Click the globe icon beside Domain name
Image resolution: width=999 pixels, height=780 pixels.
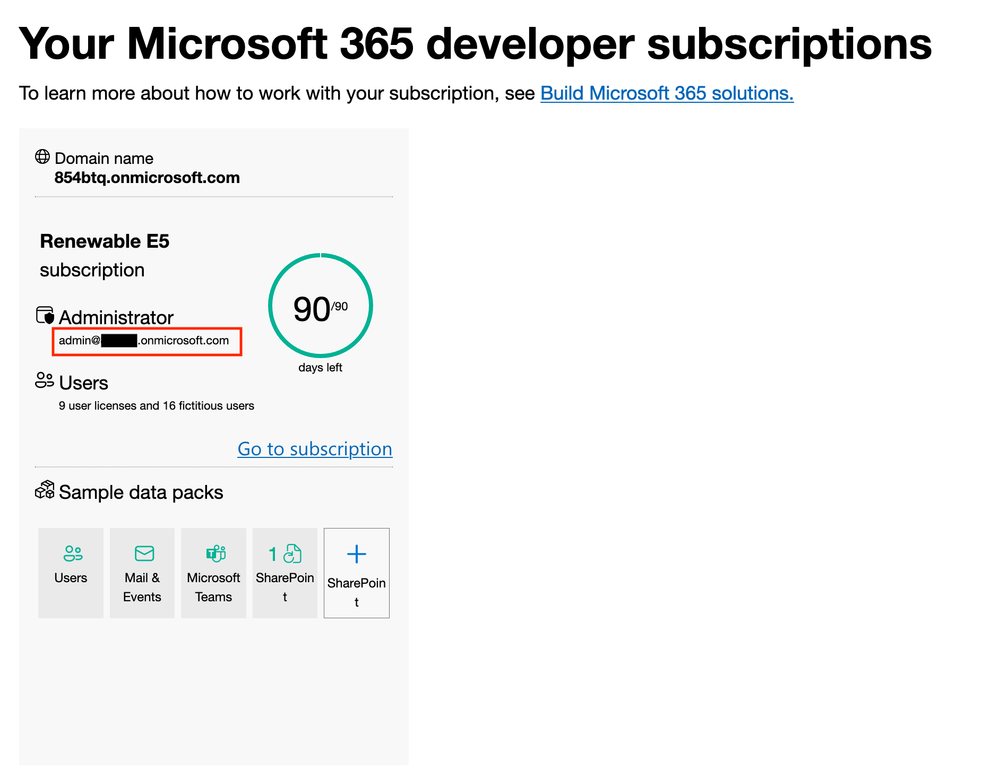pyautogui.click(x=42, y=157)
